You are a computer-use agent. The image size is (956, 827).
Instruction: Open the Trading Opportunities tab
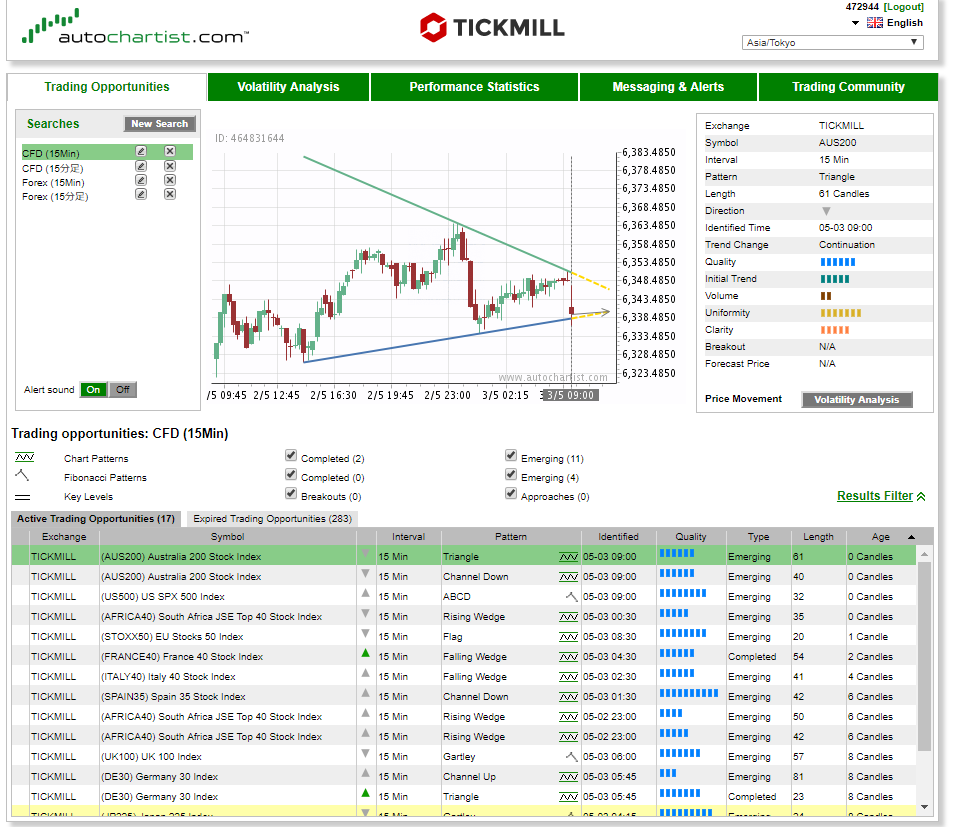coord(107,87)
